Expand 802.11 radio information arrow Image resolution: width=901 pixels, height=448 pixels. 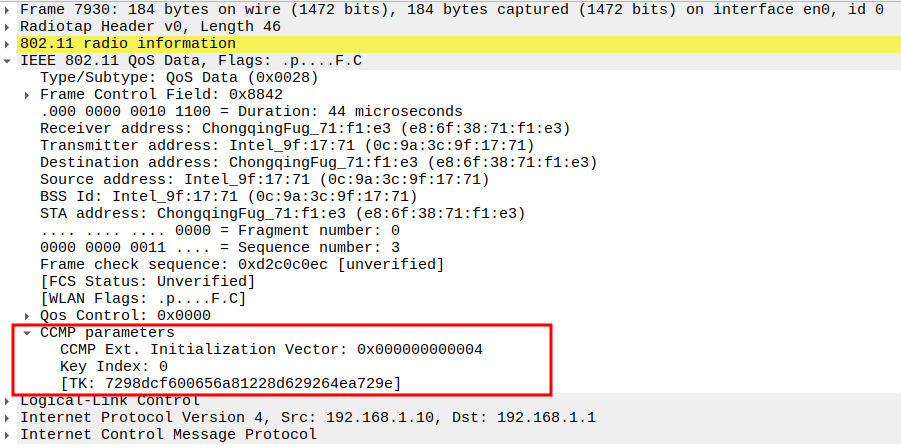tap(8, 44)
